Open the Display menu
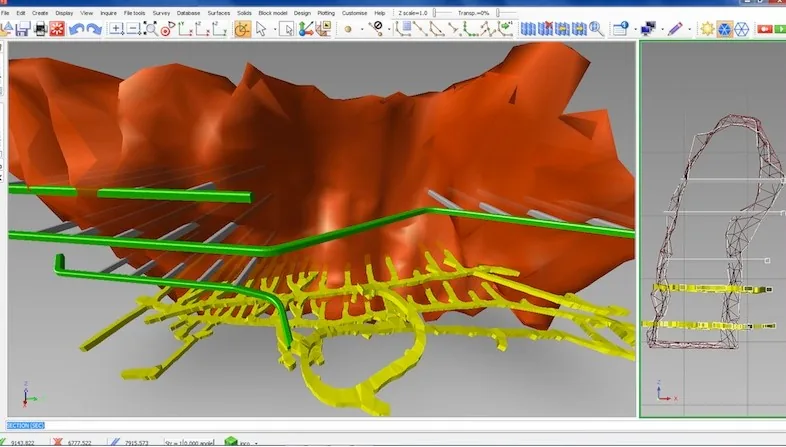The width and height of the screenshot is (786, 447). [x=64, y=13]
